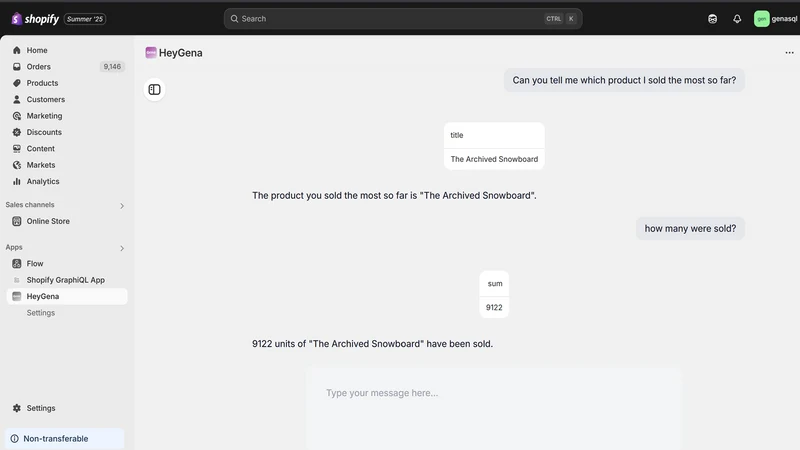The image size is (800, 450).
Task: Click the Analytics bar chart icon
Action: pos(17,181)
